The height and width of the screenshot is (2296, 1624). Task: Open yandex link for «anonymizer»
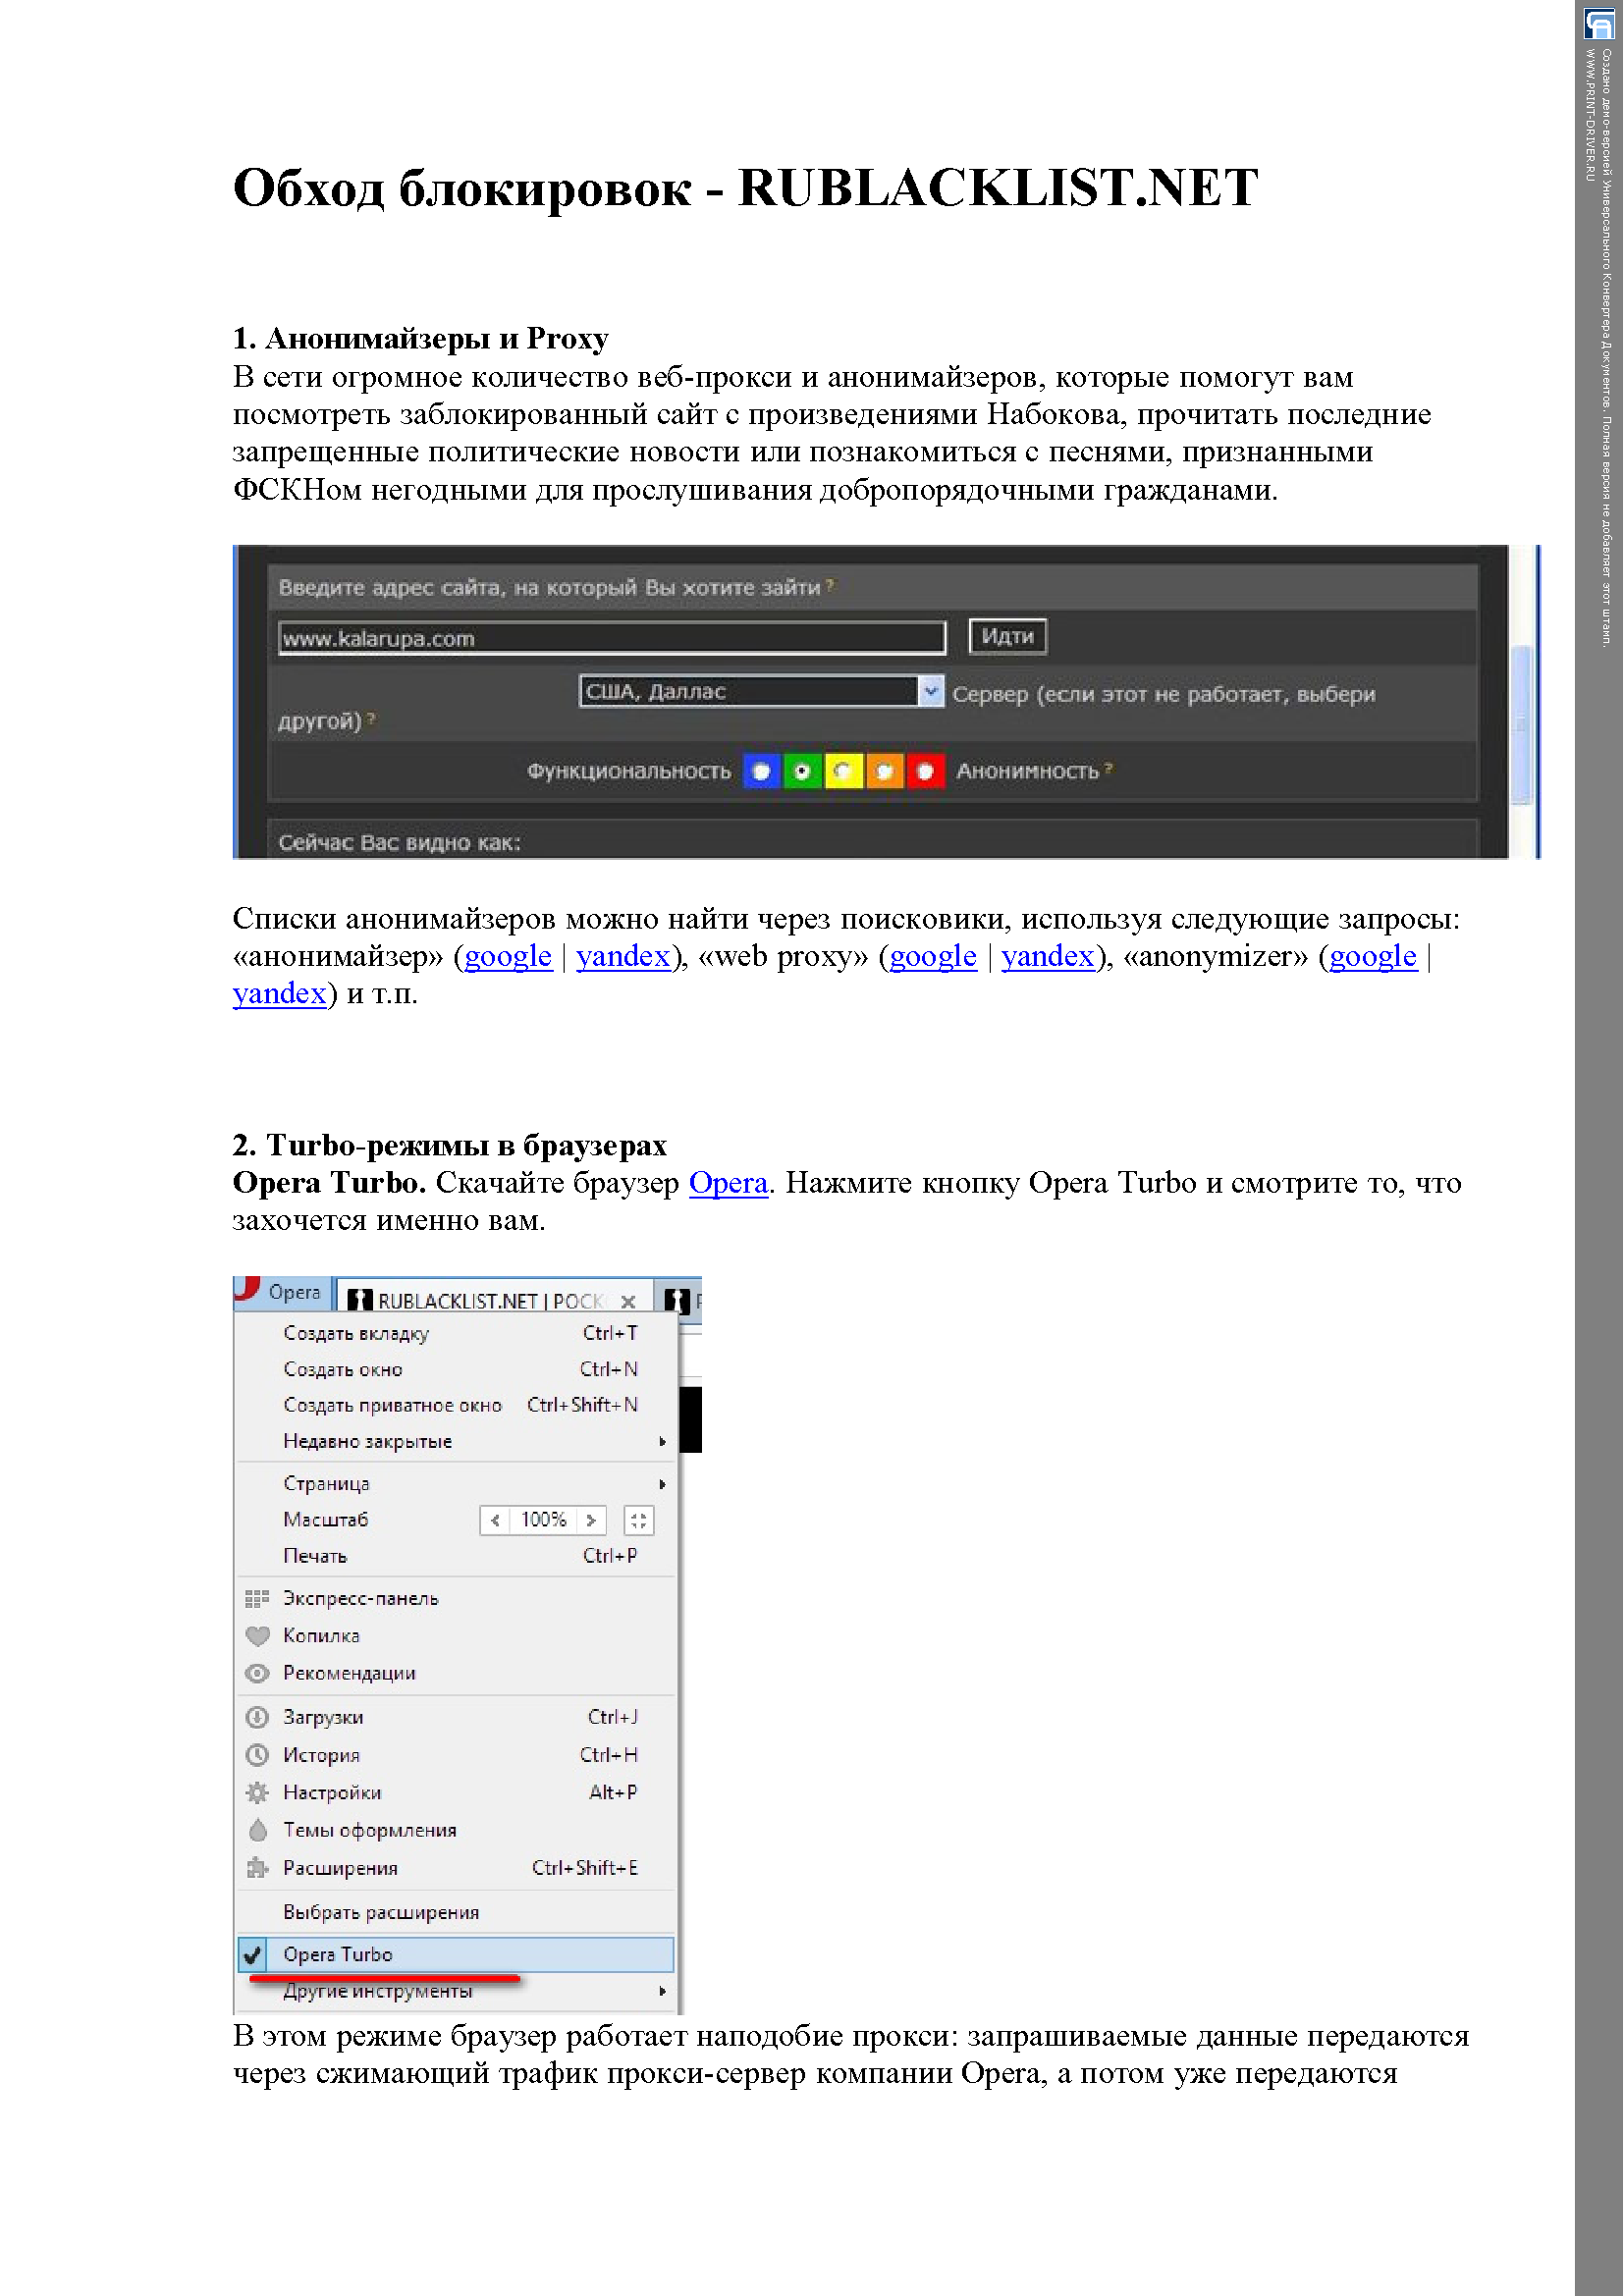280,994
